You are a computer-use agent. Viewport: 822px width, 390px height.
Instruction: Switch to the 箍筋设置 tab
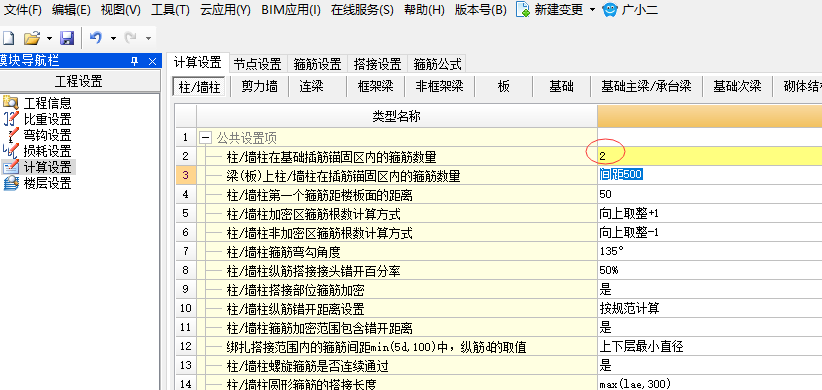pyautogui.click(x=317, y=64)
